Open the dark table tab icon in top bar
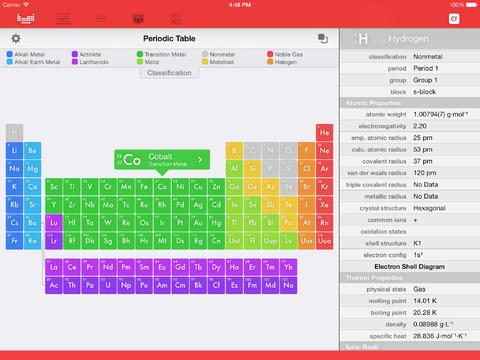 [138, 18]
